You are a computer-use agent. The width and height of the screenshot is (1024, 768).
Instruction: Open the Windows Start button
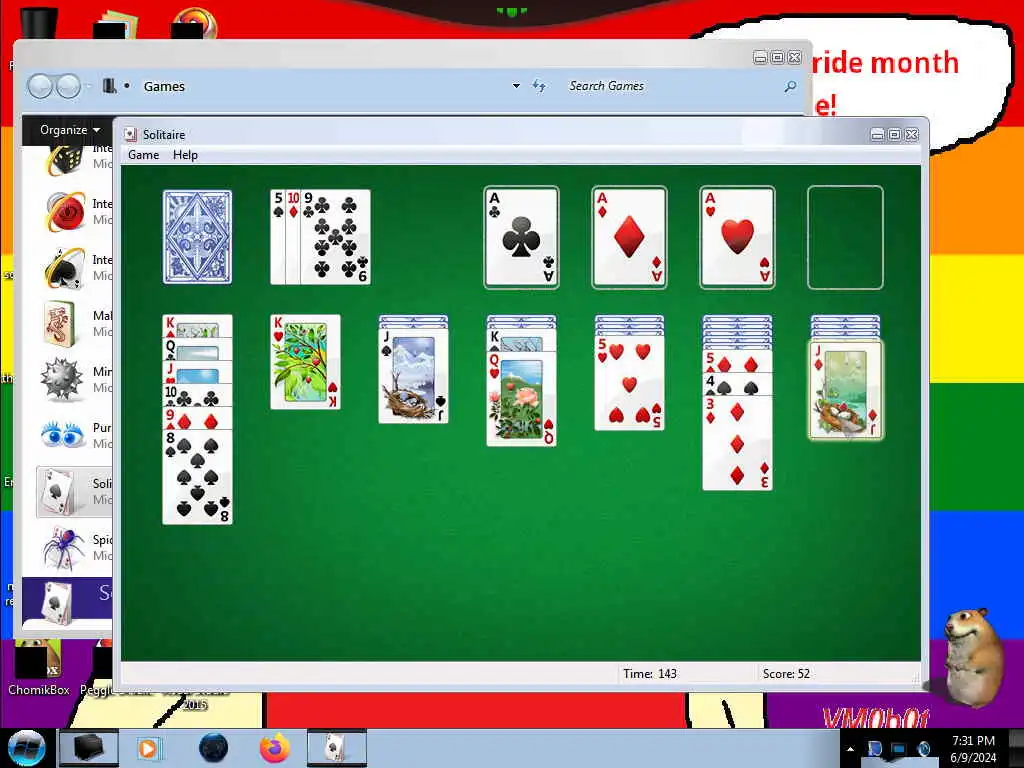coord(26,748)
